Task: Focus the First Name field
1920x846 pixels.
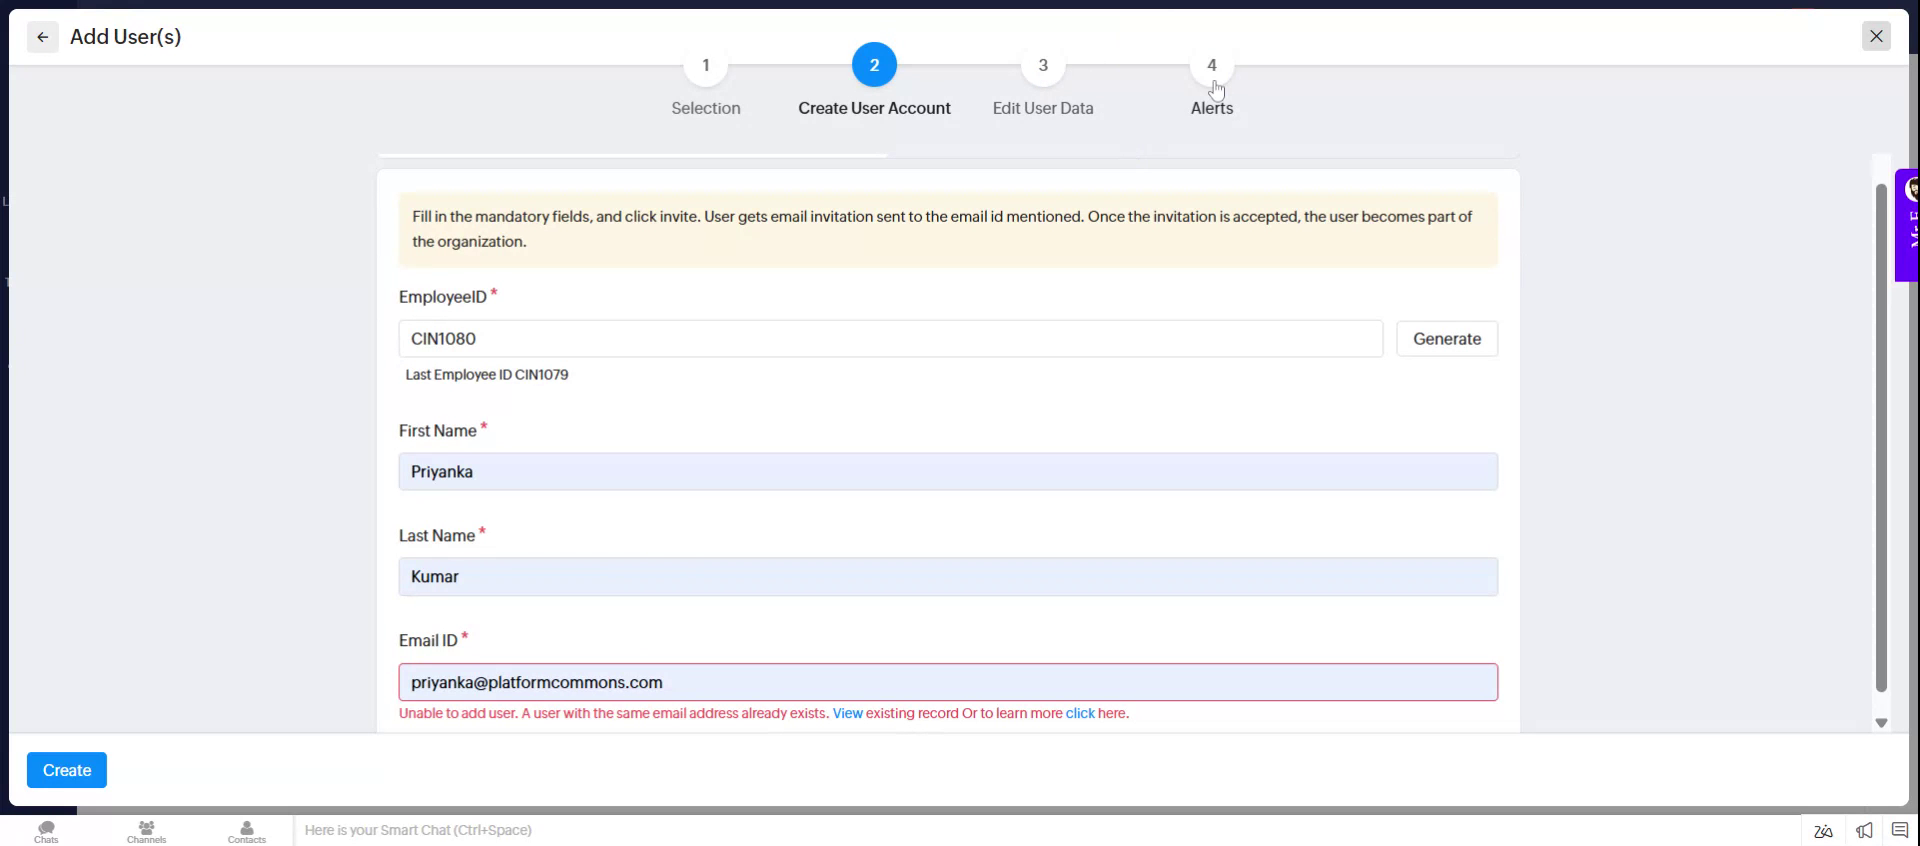Action: pyautogui.click(x=948, y=472)
